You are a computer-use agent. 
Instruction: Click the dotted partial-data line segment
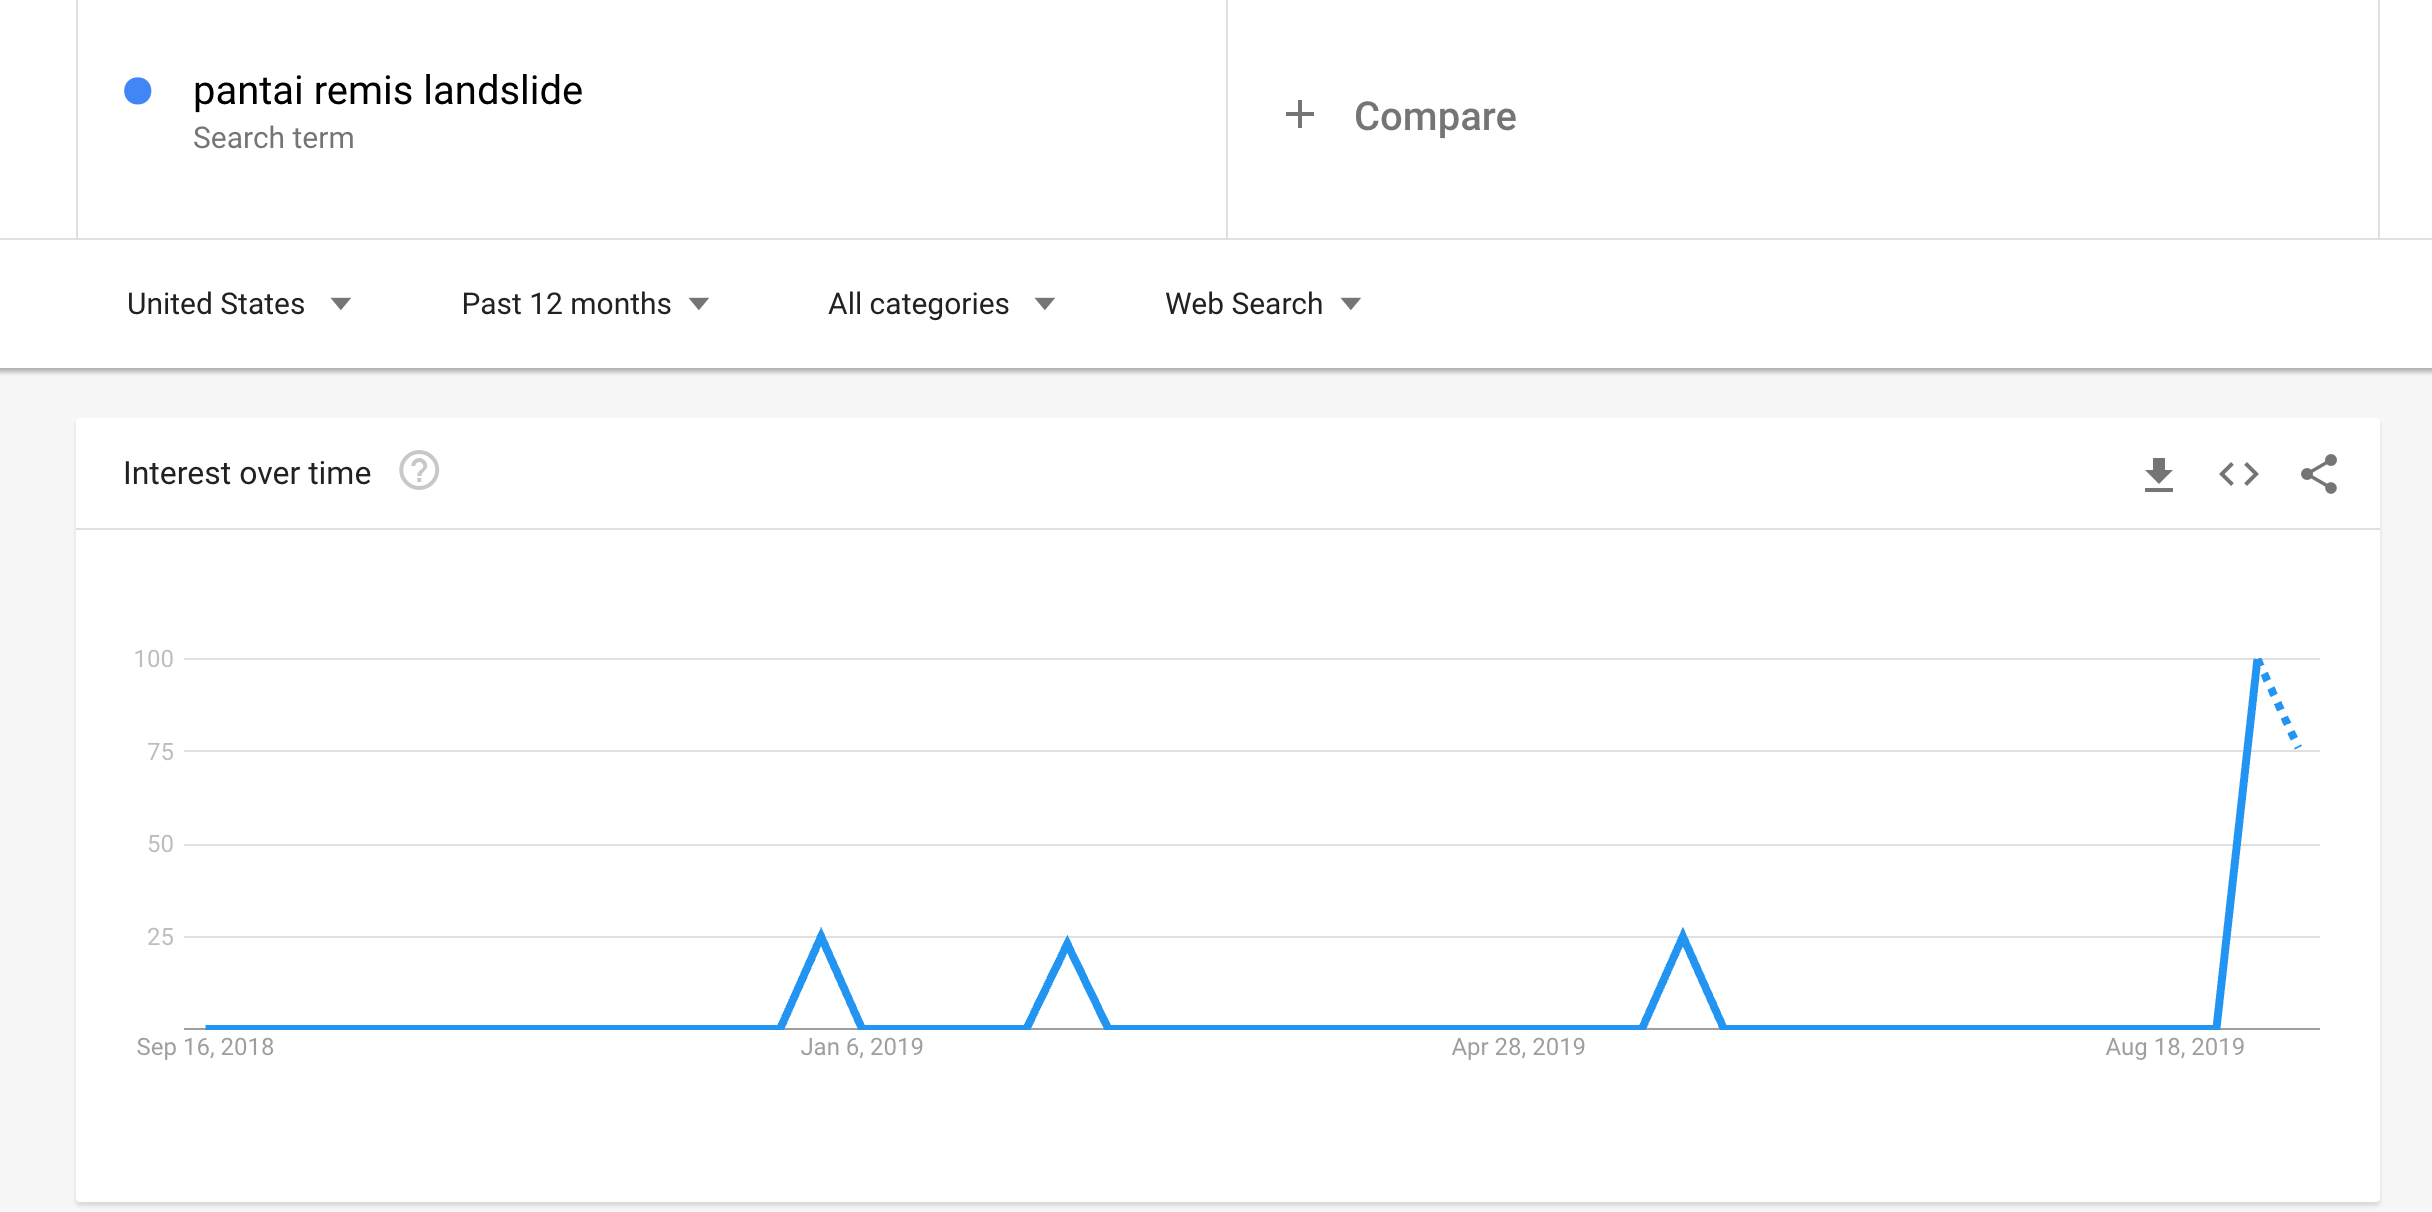2279,704
